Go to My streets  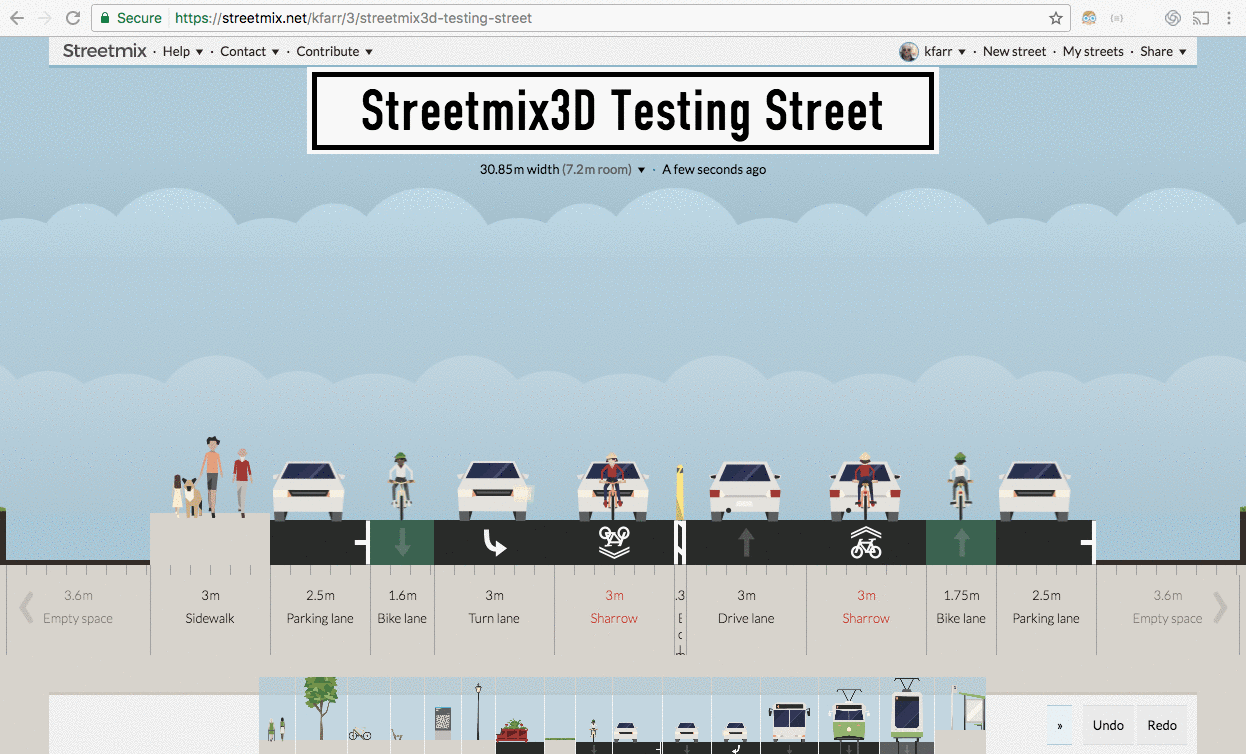point(1093,51)
